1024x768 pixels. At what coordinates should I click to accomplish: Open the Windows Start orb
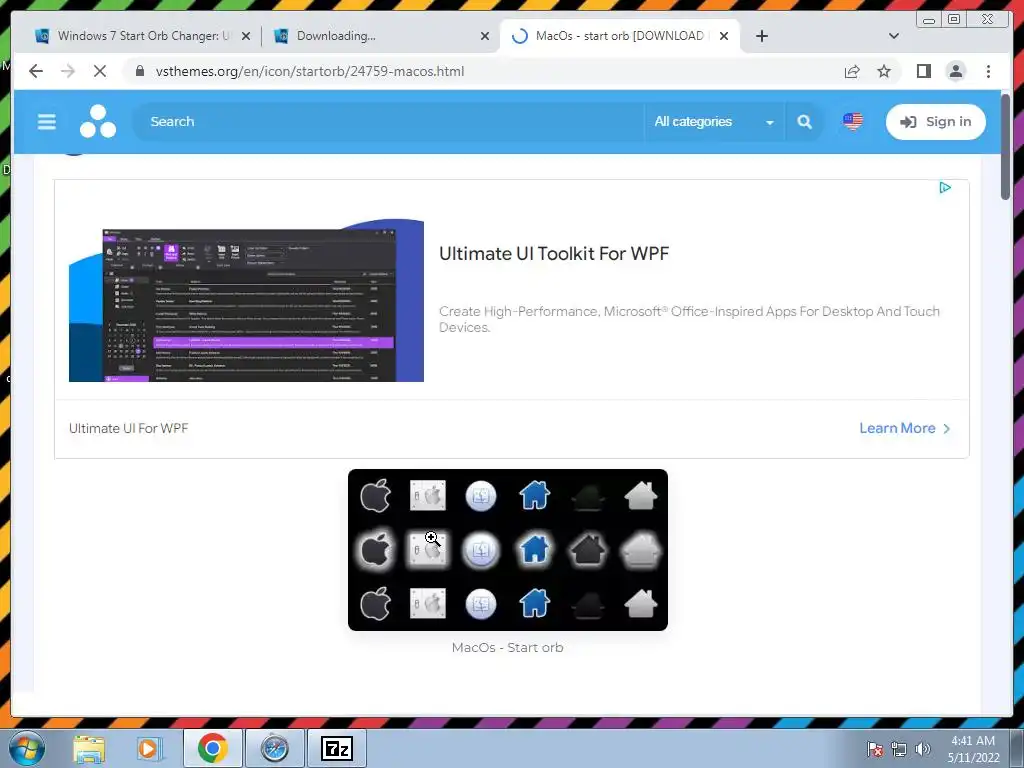tap(27, 749)
